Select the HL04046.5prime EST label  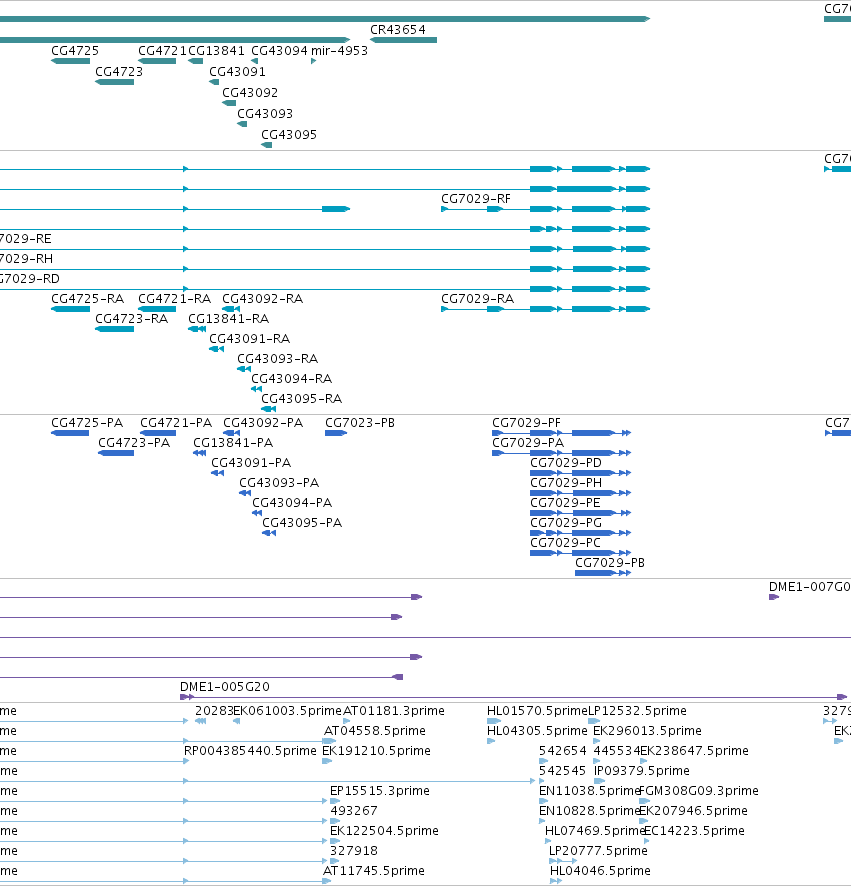click(x=601, y=871)
